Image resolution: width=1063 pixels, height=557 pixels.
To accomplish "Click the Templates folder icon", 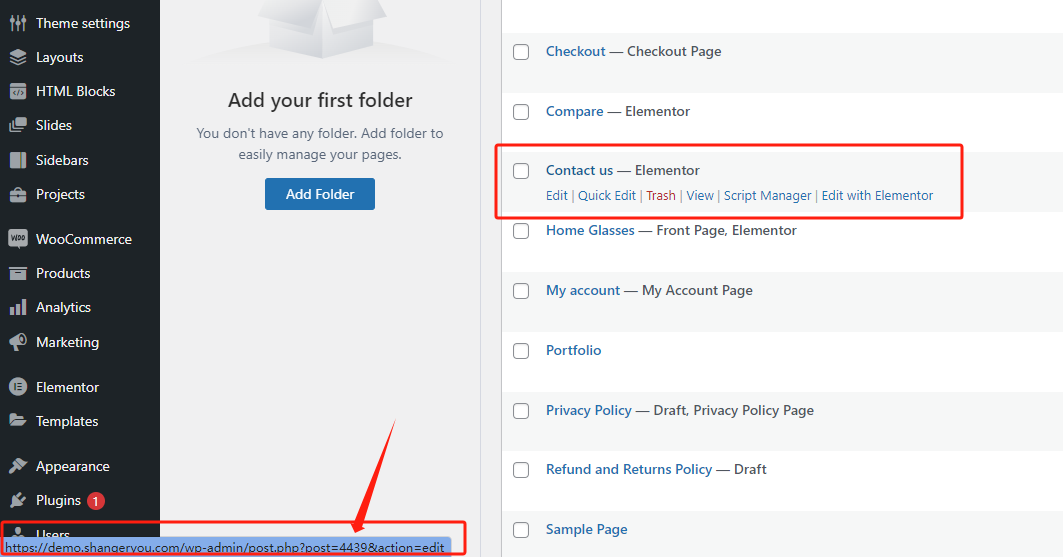I will tap(18, 421).
